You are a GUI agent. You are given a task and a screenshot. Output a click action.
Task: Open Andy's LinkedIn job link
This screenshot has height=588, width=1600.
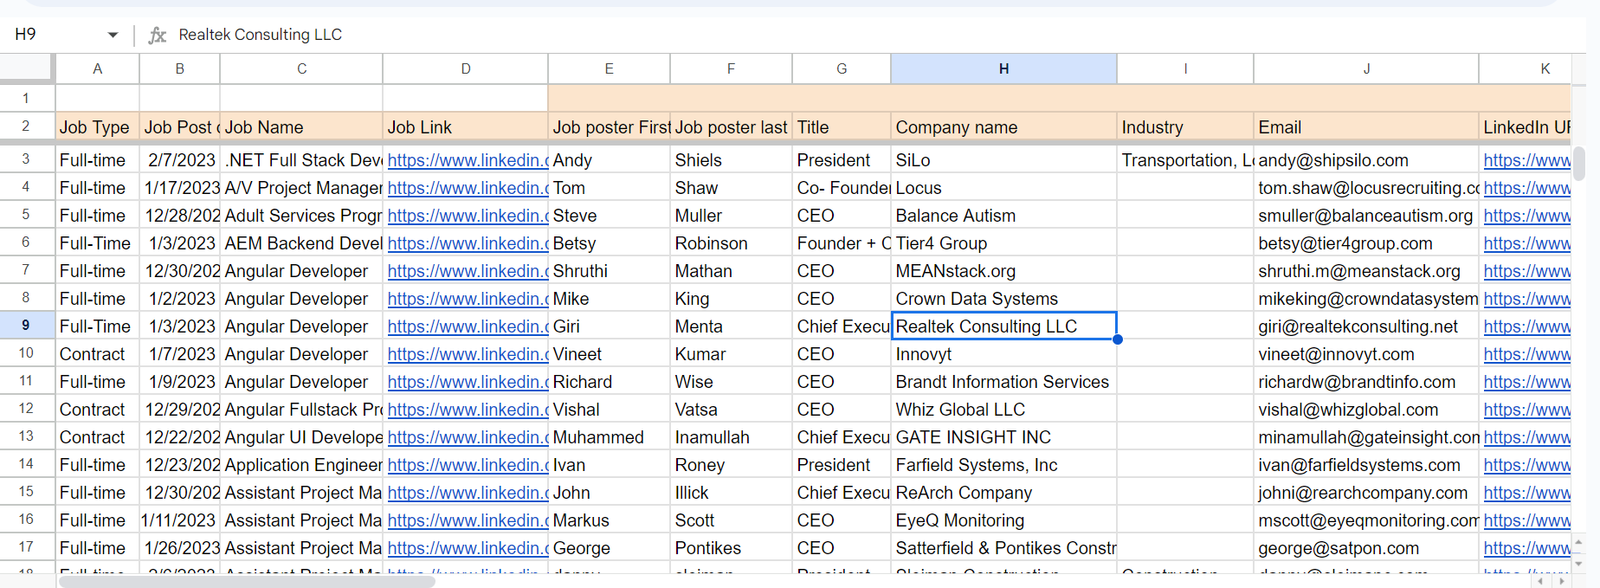(467, 160)
